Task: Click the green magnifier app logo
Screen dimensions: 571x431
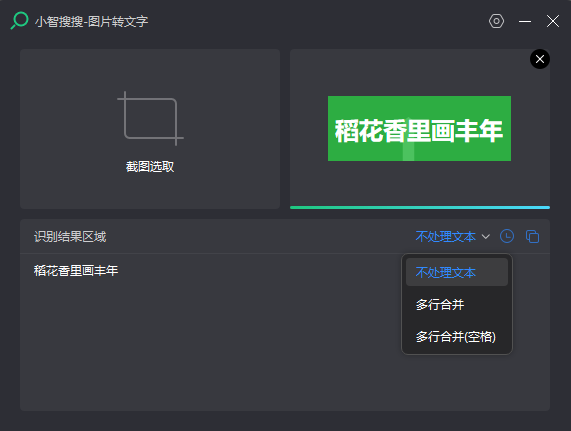Action: 19,20
